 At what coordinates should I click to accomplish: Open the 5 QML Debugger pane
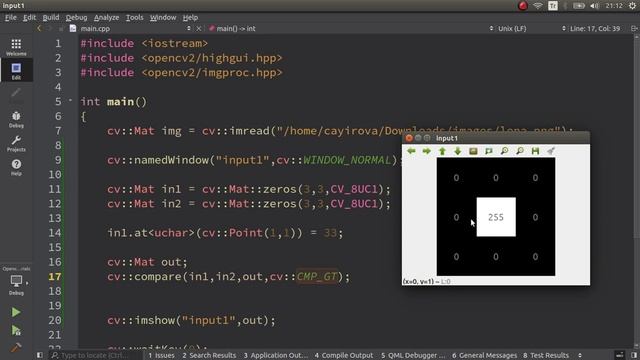(413, 355)
